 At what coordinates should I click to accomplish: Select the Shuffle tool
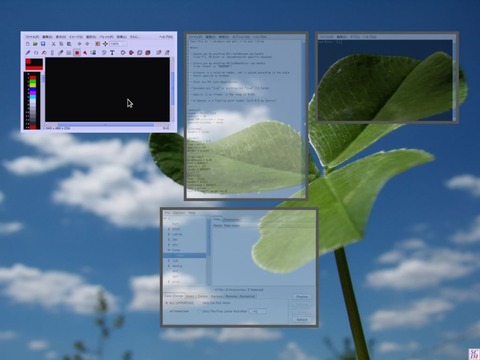tap(36, 53)
